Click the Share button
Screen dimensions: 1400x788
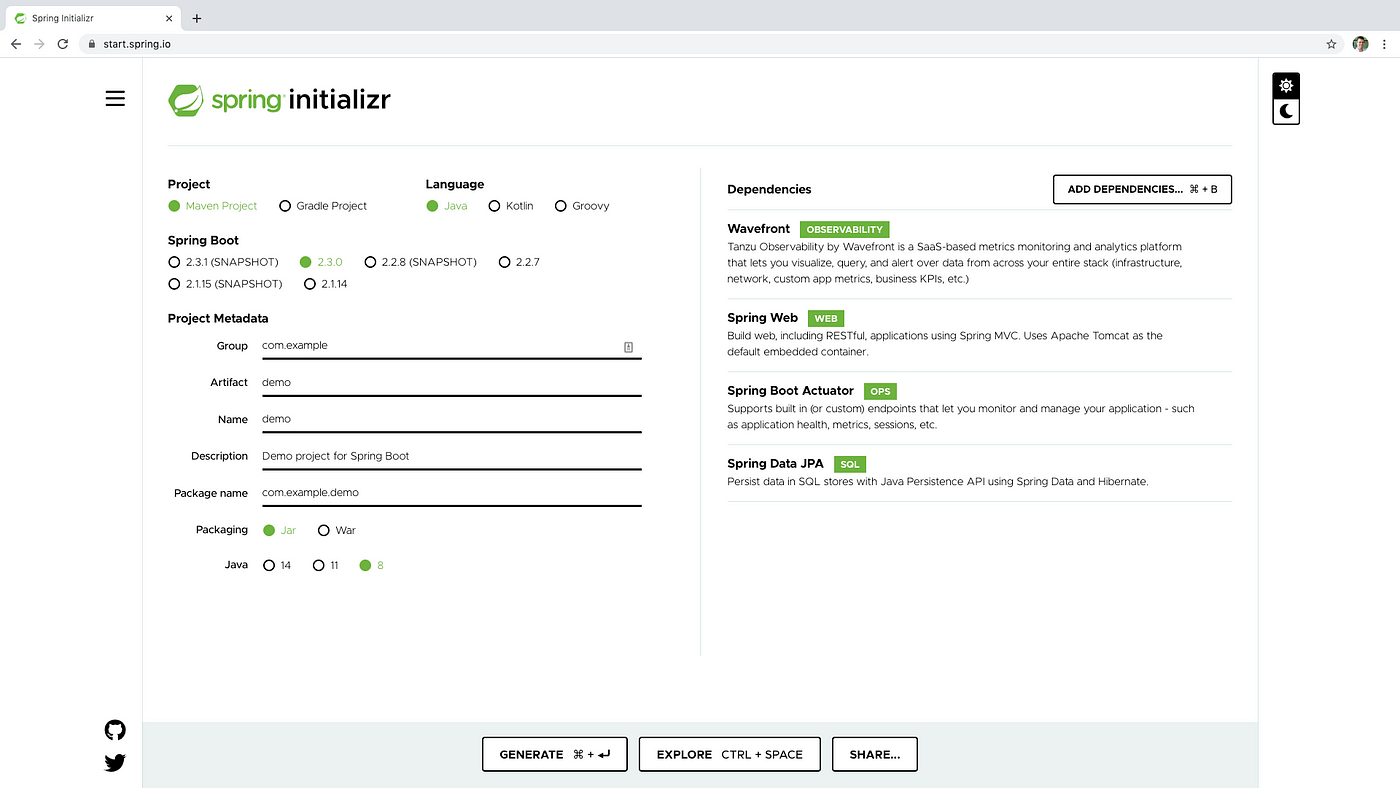click(x=874, y=754)
